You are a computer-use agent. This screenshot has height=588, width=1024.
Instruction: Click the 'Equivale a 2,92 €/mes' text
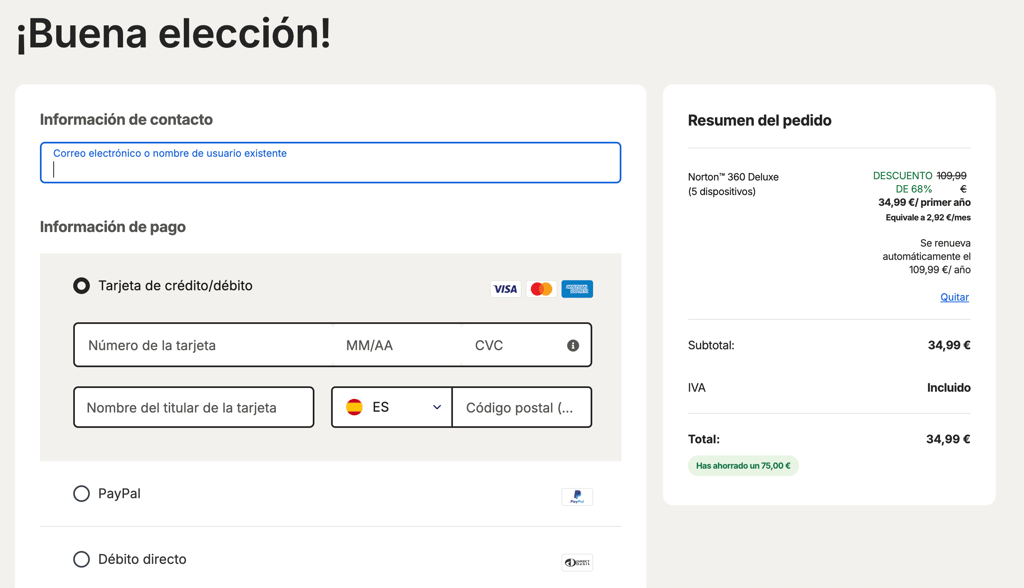(928, 218)
